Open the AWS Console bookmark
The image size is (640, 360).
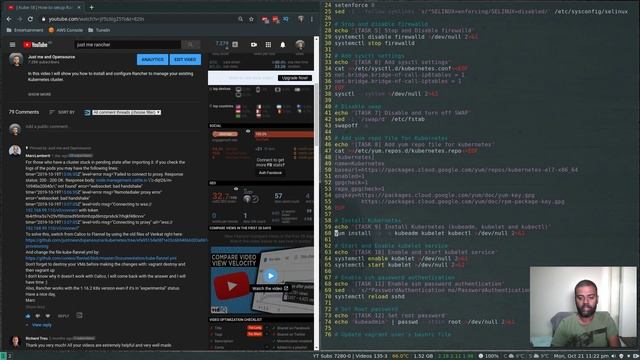tap(66, 30)
